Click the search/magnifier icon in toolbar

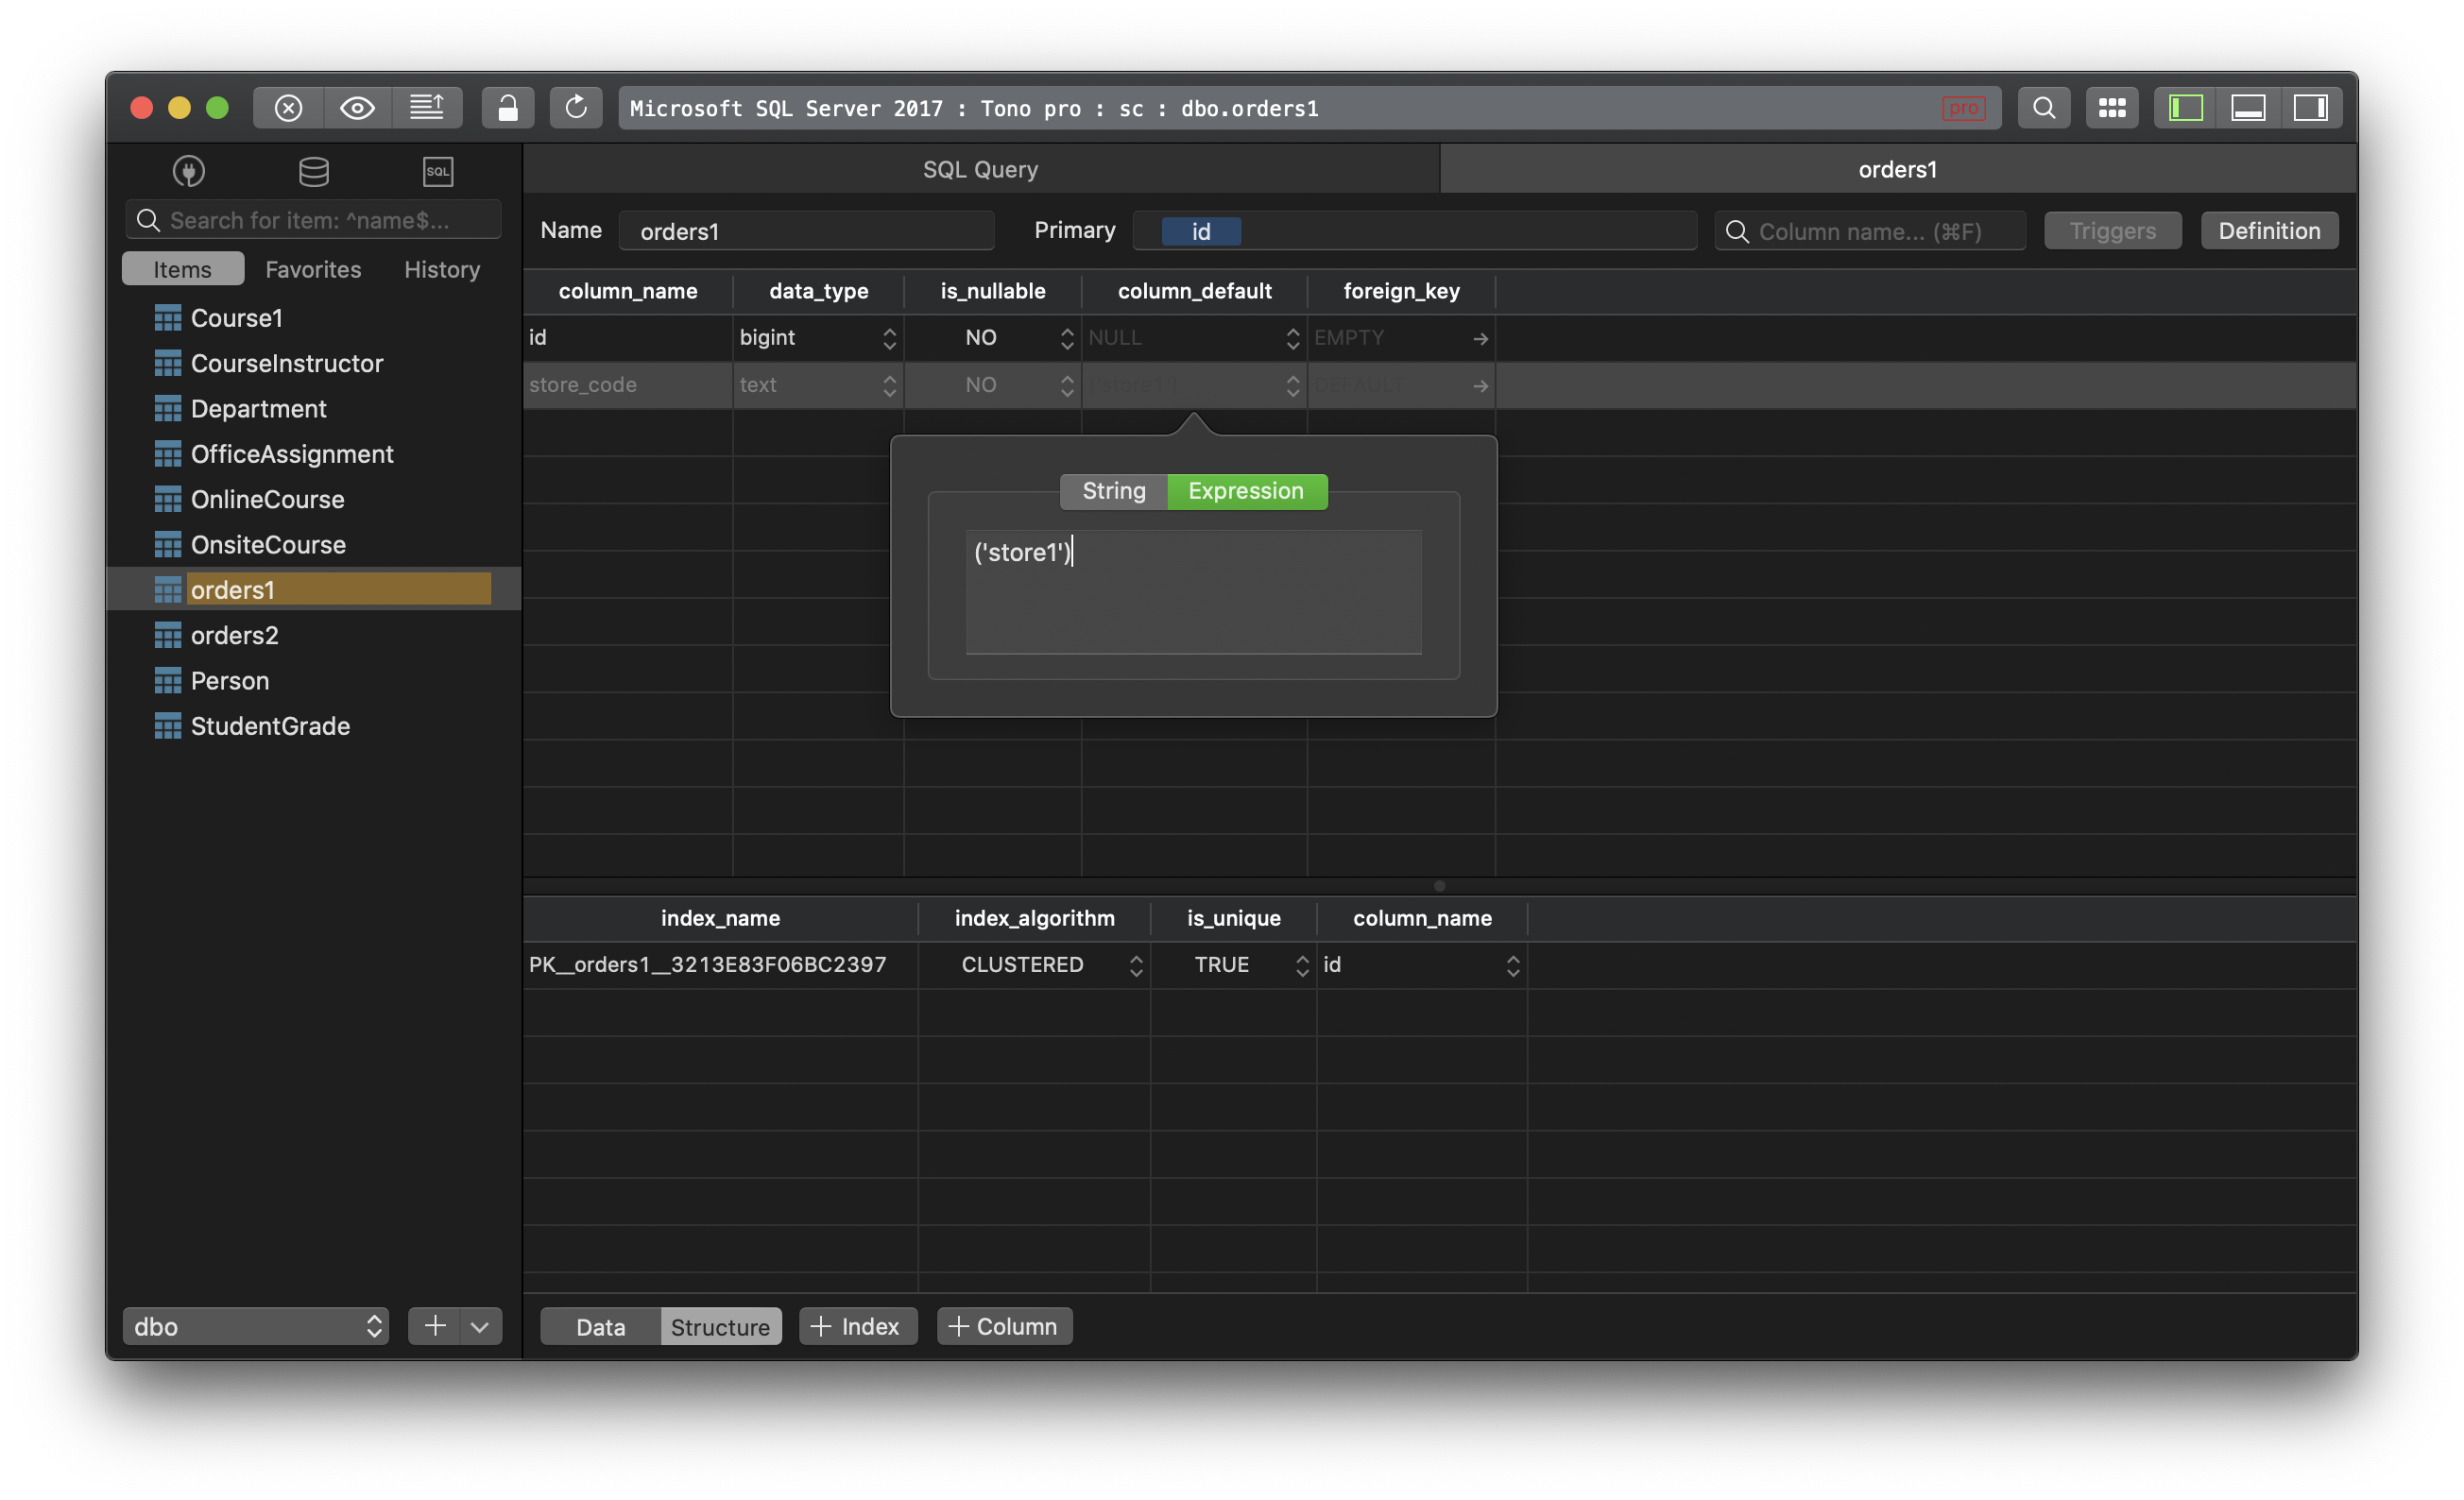(2040, 106)
